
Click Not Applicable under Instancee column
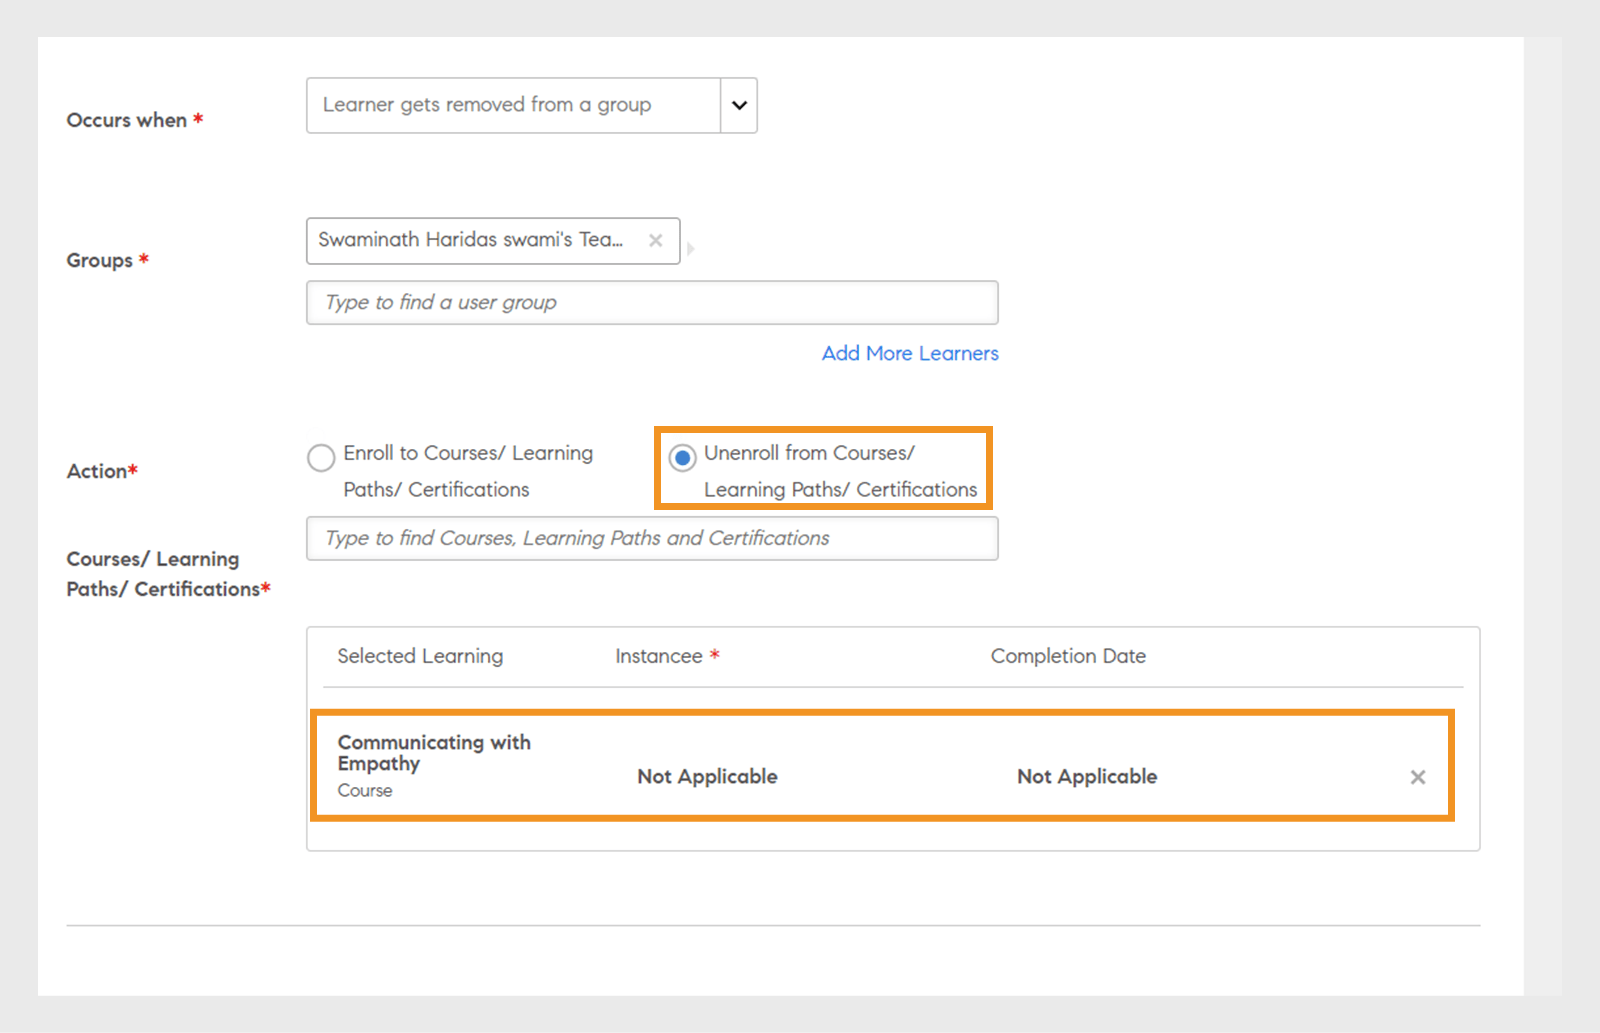click(707, 776)
